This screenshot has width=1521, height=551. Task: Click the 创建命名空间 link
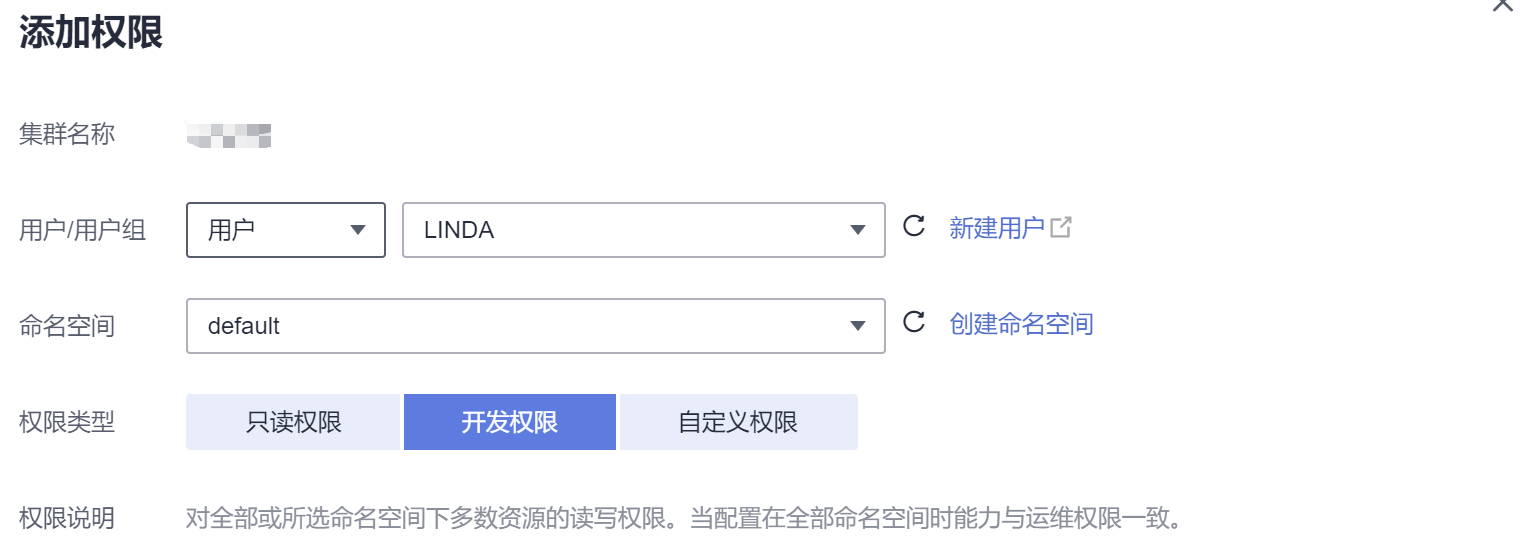click(x=1021, y=324)
